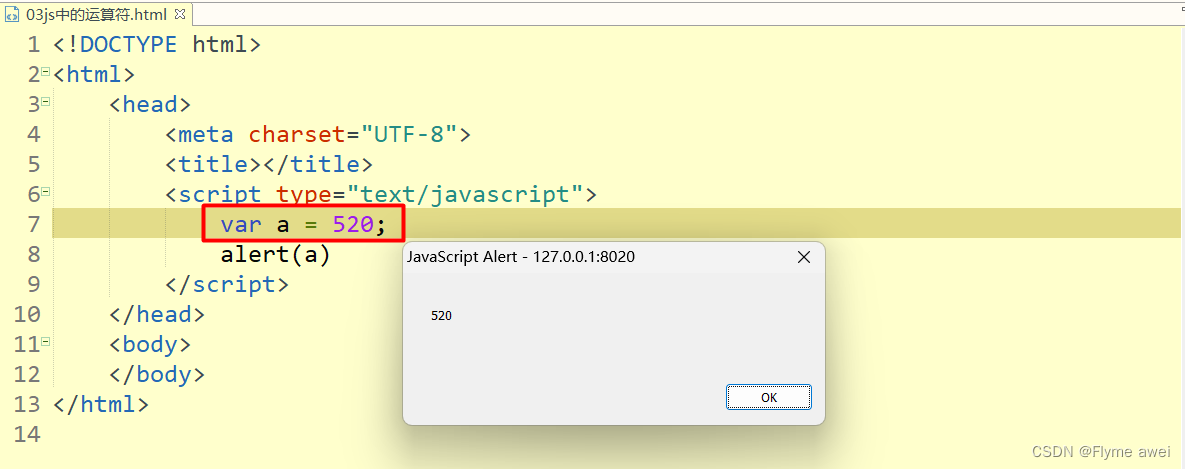Image resolution: width=1185 pixels, height=469 pixels.
Task: Click the opening <html> tag
Action: (x=94, y=75)
